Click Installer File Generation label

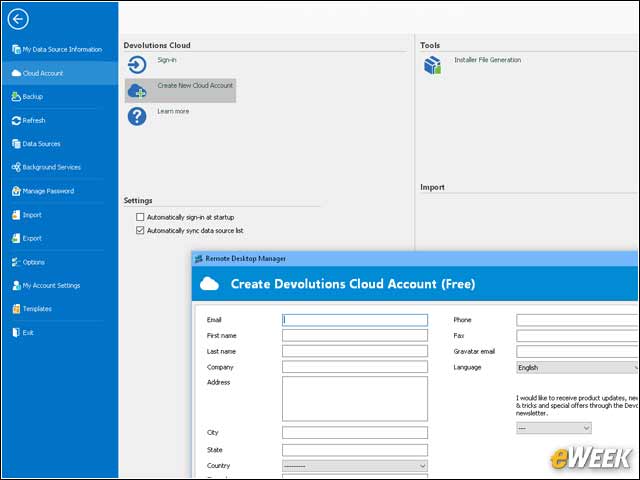pyautogui.click(x=488, y=60)
